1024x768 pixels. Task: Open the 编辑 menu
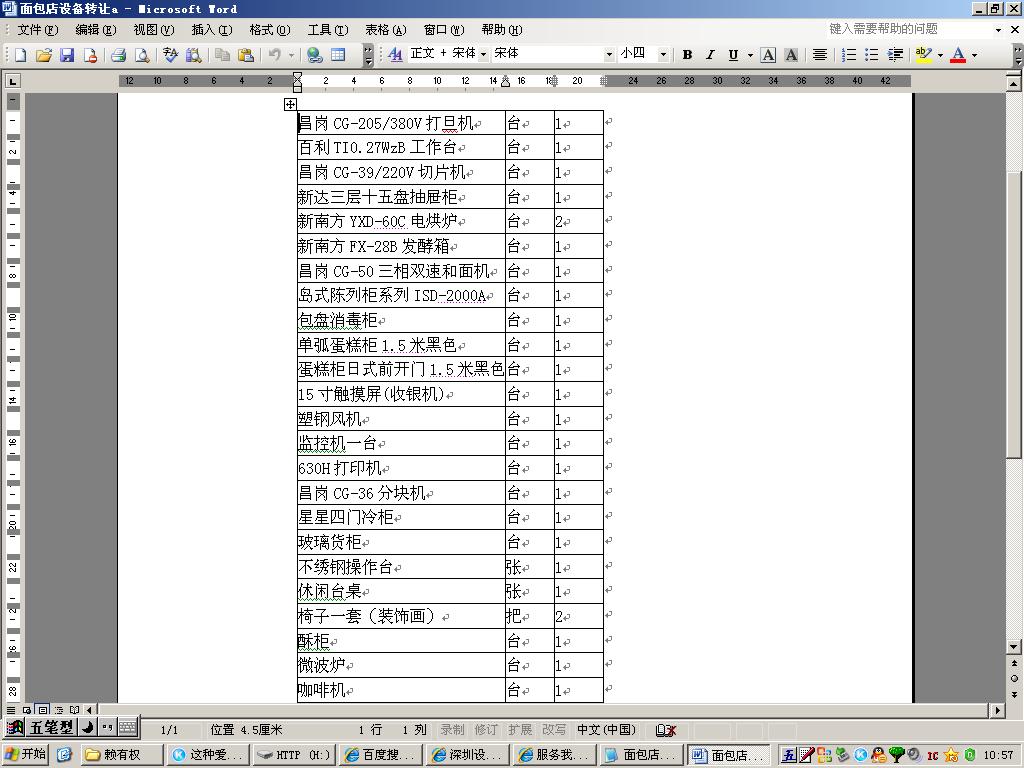pos(95,30)
